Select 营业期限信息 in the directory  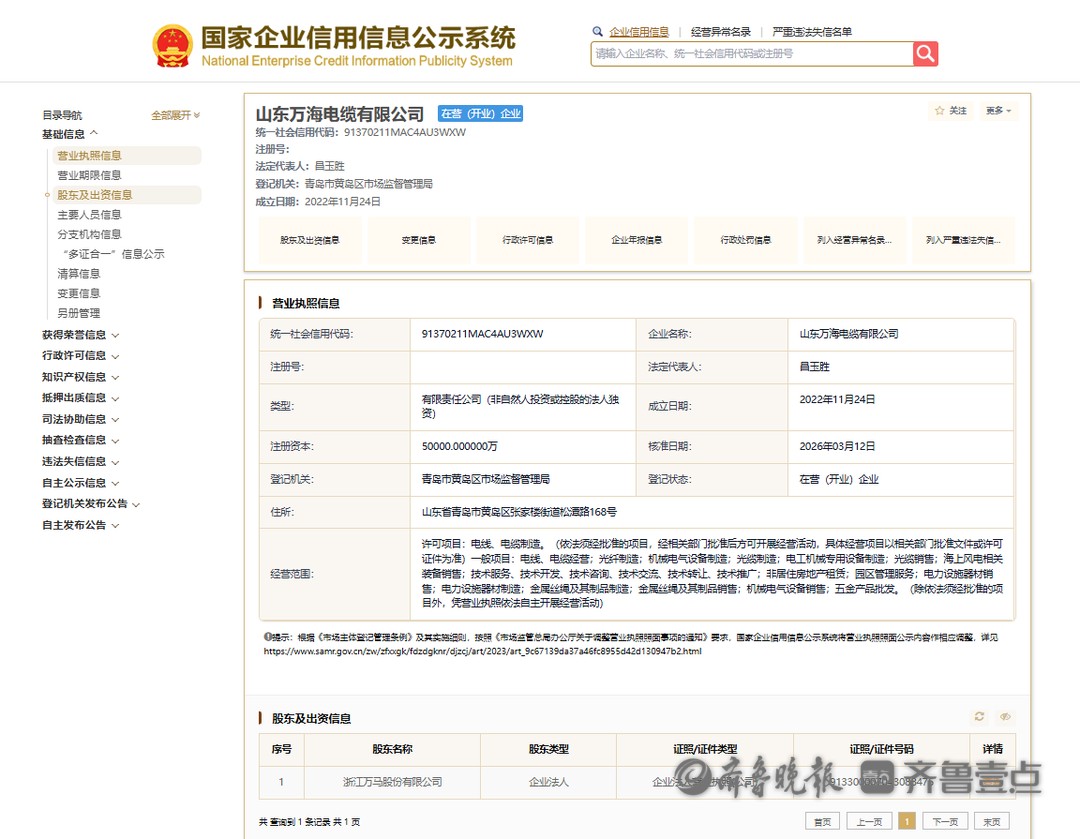(x=89, y=175)
